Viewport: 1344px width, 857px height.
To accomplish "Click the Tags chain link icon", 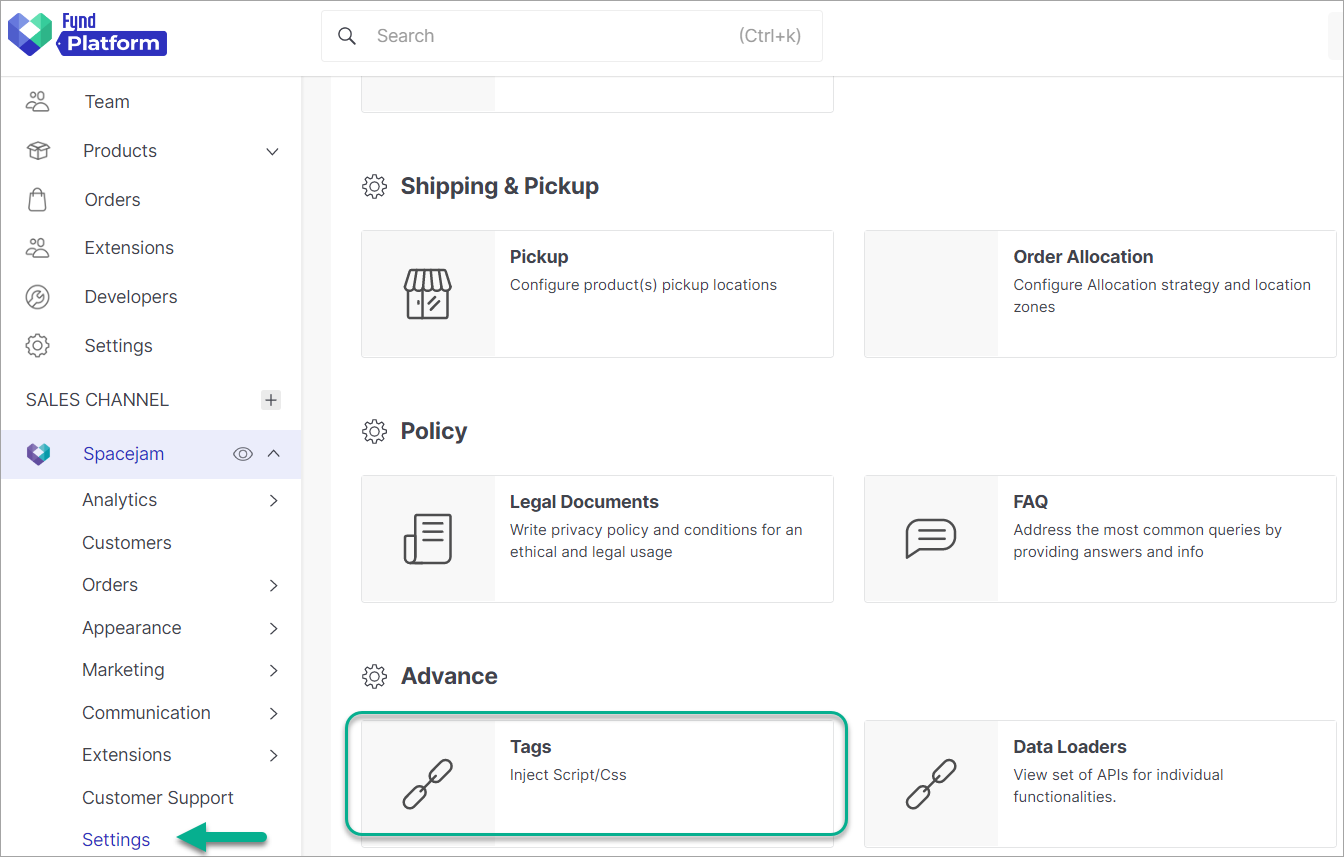I will 428,784.
